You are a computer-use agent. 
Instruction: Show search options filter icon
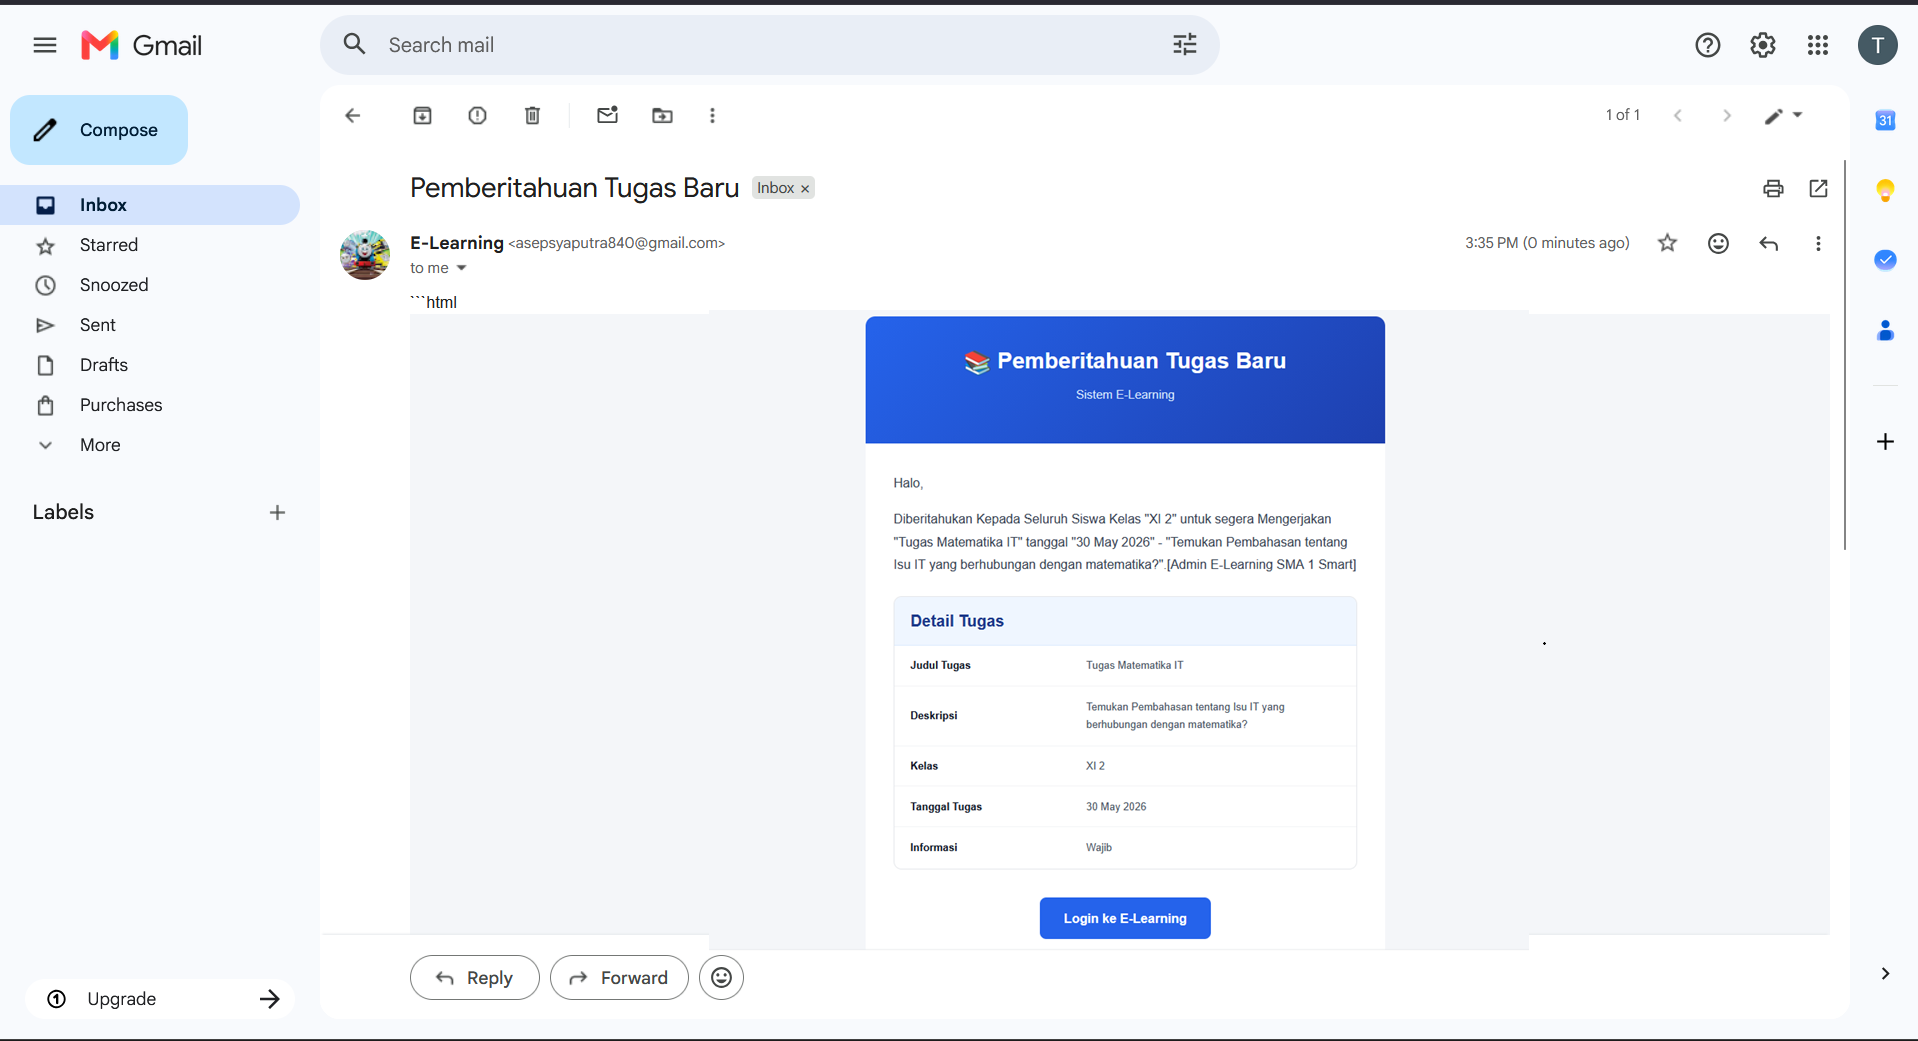(1184, 45)
